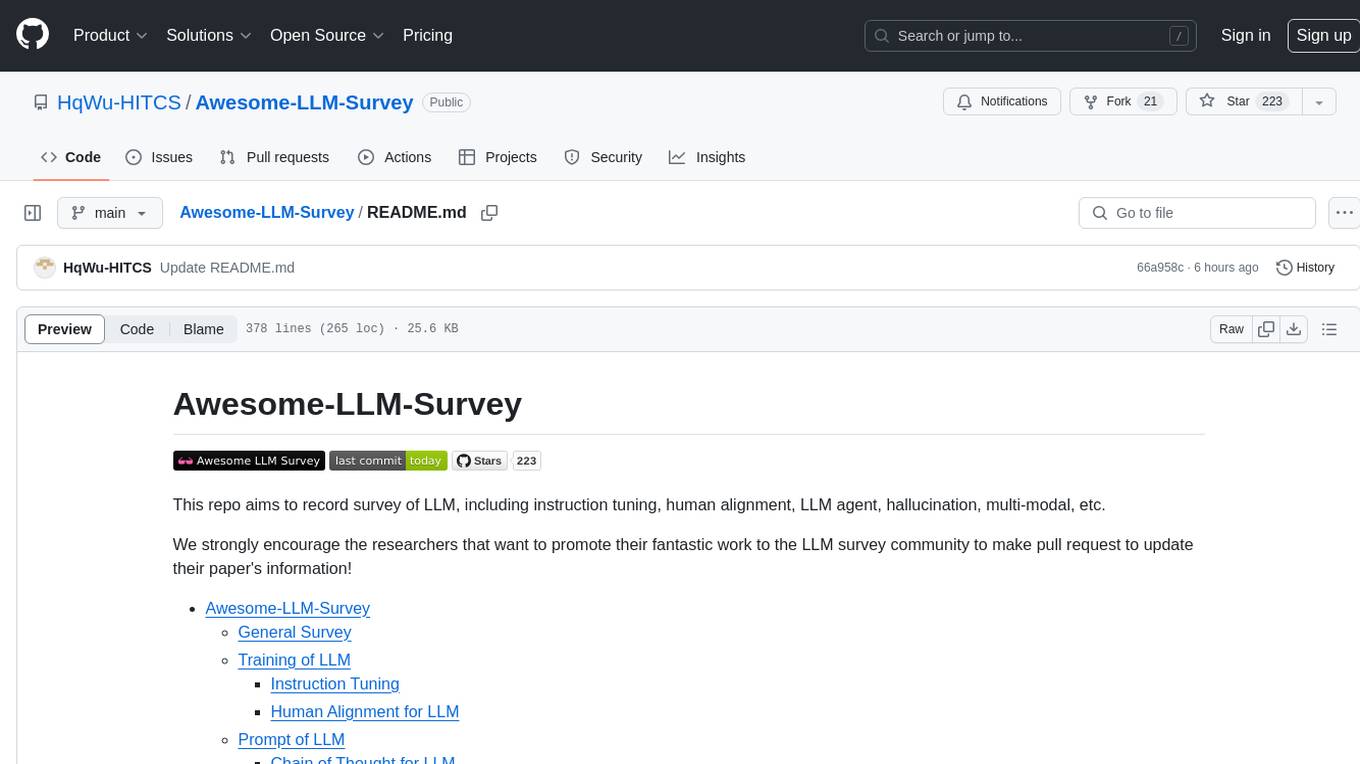Jump to Human Alignment for LLM section

364,712
